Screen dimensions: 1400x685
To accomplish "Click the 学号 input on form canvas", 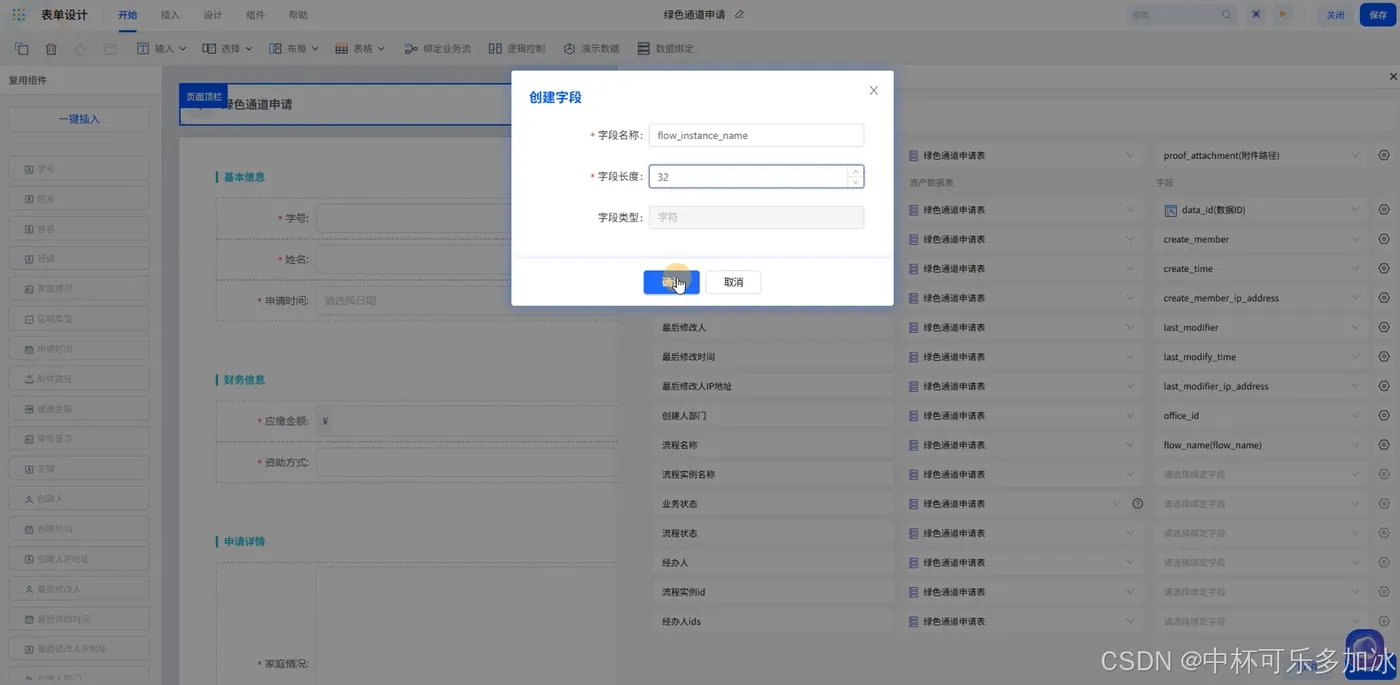I will pos(465,218).
